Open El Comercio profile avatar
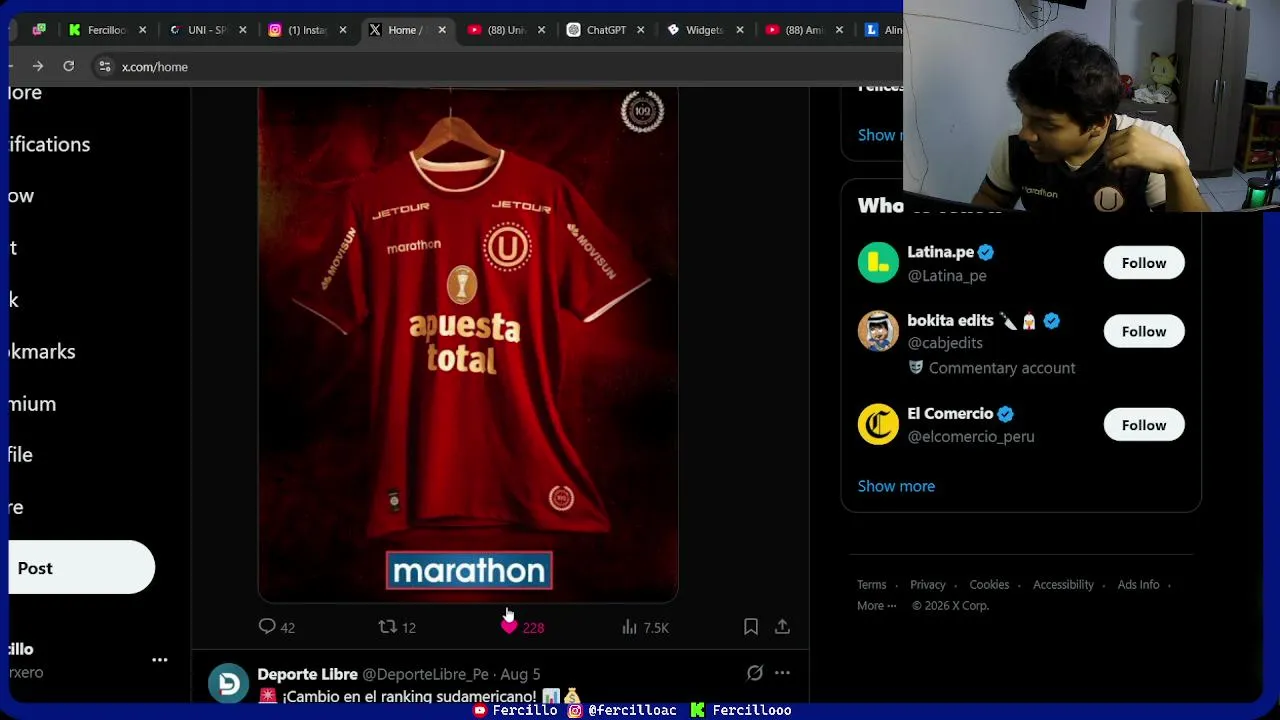Viewport: 1280px width, 720px height. (878, 425)
